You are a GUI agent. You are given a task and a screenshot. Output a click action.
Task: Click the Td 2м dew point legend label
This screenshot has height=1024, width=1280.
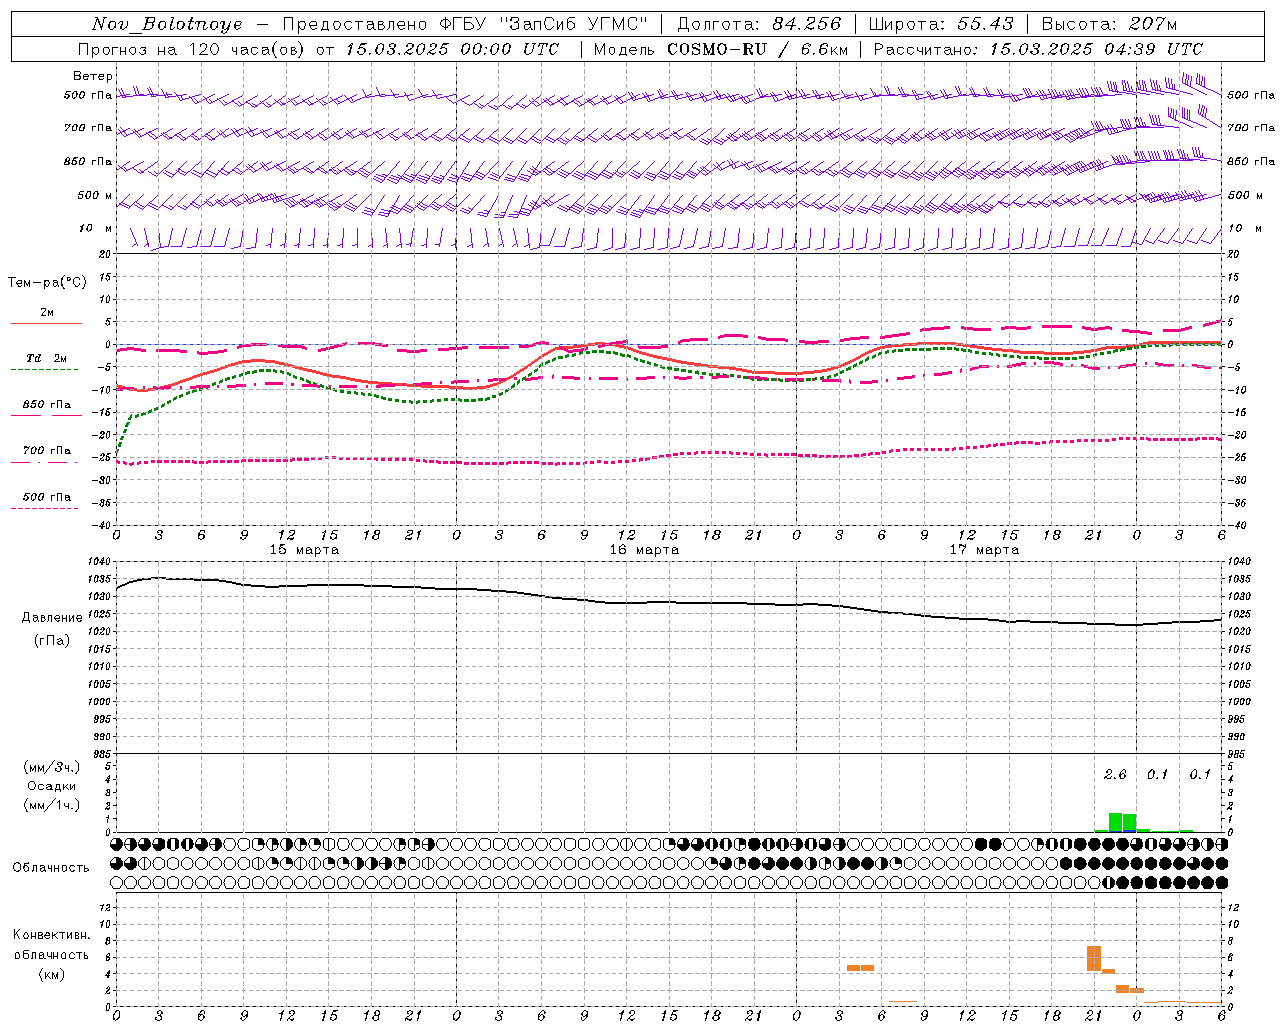46,358
